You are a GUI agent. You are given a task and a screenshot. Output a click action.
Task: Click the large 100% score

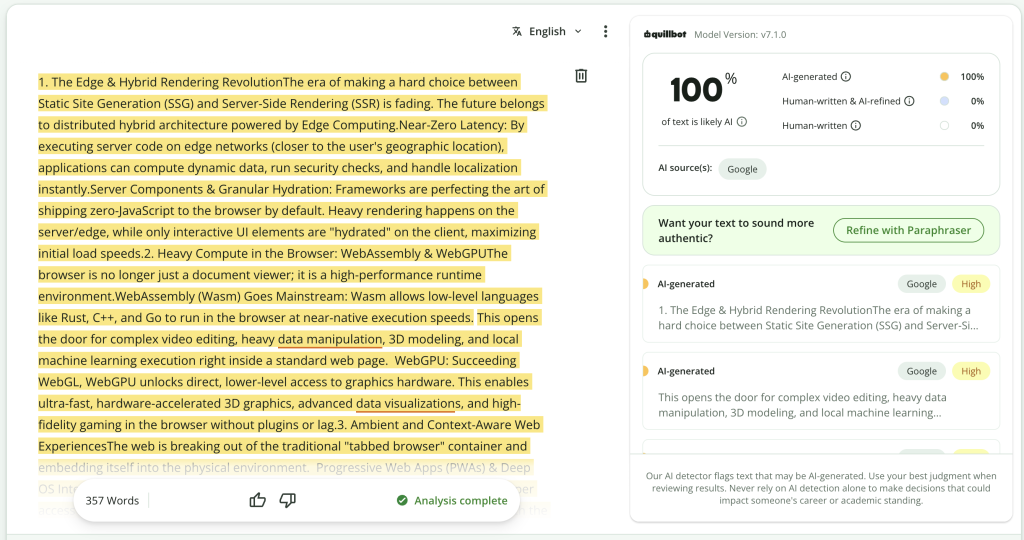(x=703, y=89)
